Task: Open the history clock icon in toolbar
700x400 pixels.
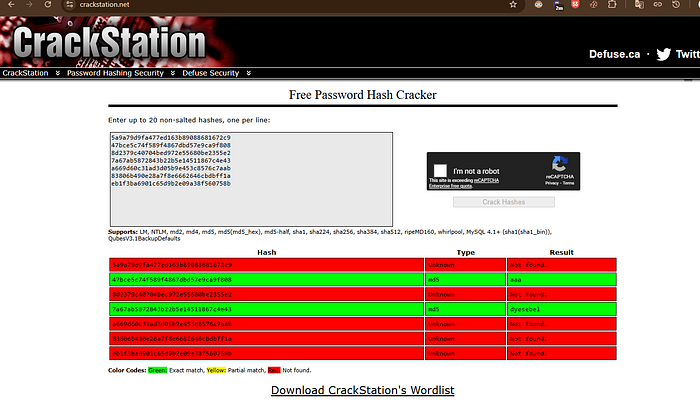Action: tap(676, 4)
